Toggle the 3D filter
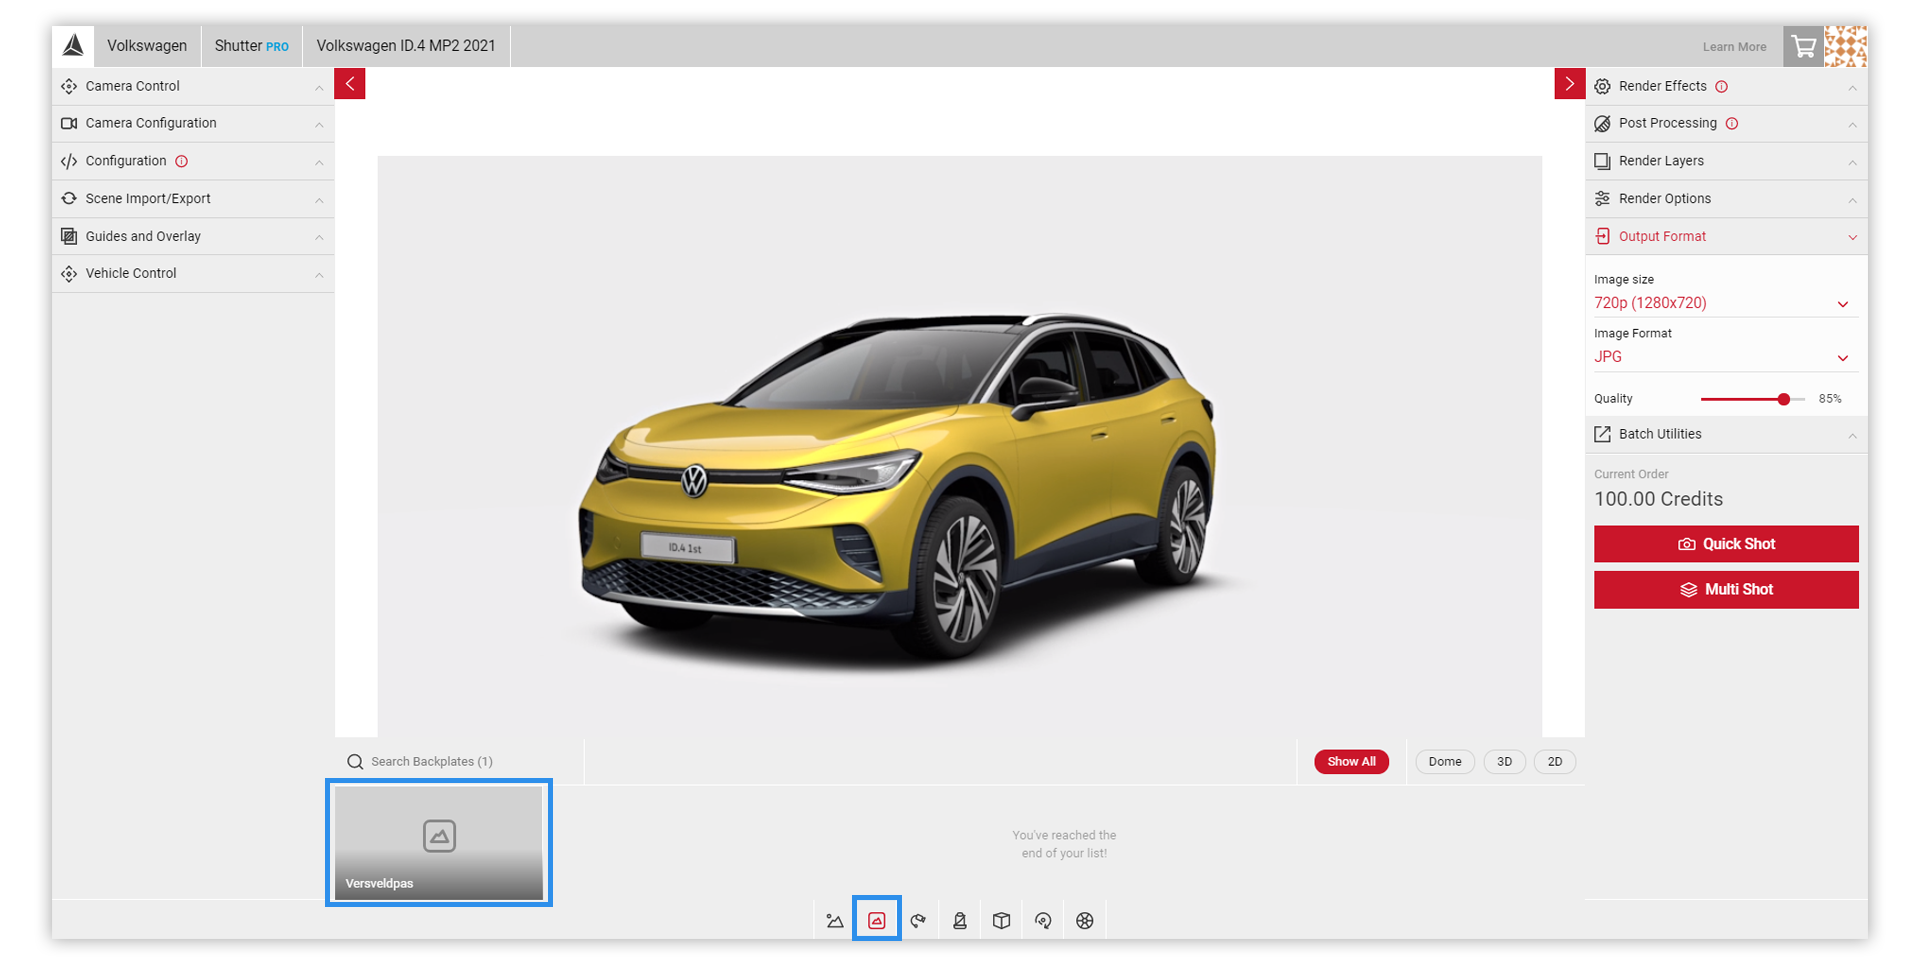The height and width of the screenshot is (965, 1920). pos(1504,762)
